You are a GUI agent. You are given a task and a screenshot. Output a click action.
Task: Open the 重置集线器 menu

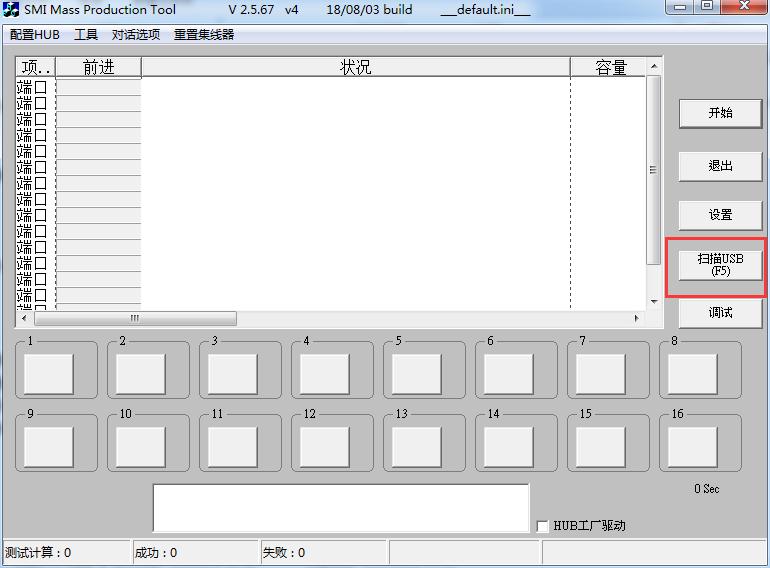point(204,35)
